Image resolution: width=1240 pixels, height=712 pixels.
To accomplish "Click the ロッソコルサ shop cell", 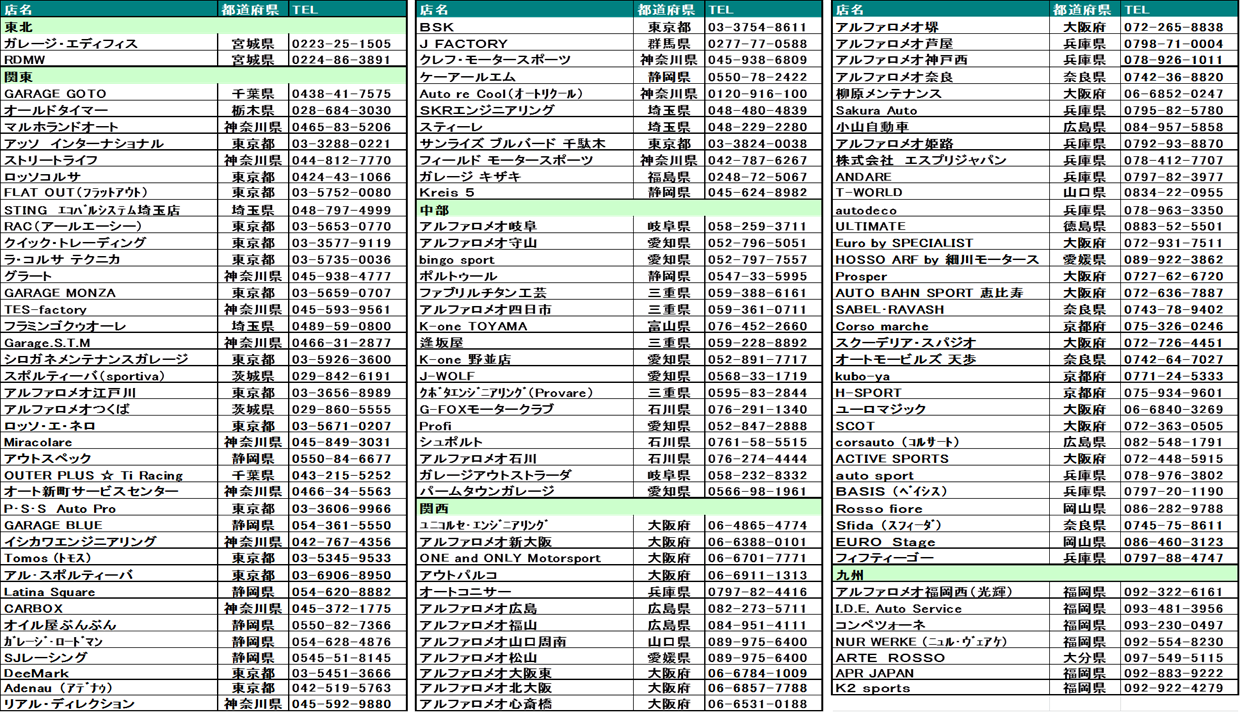I will tap(109, 177).
